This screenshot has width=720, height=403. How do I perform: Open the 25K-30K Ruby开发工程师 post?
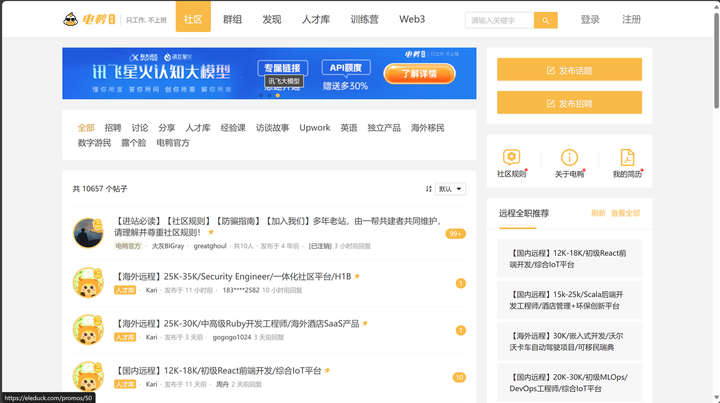237,324
